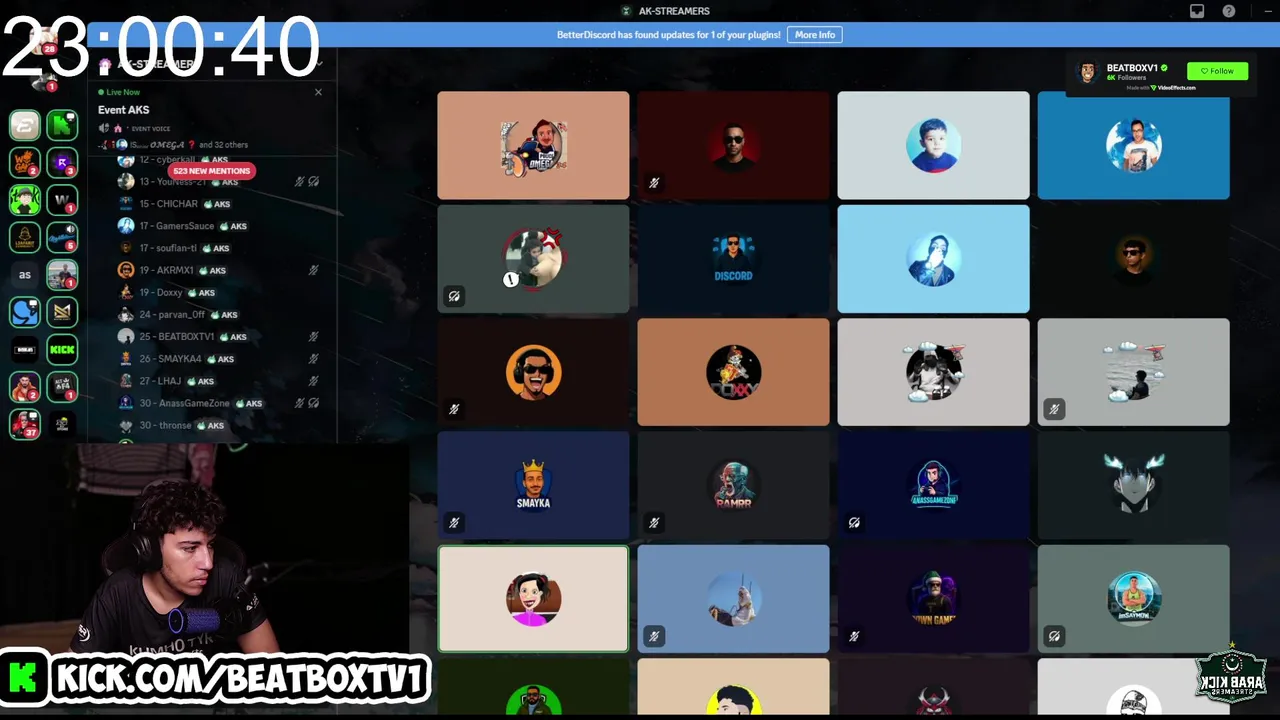Select member 15 - CHICHAR in voice list
The height and width of the screenshot is (720, 1280).
(x=218, y=204)
